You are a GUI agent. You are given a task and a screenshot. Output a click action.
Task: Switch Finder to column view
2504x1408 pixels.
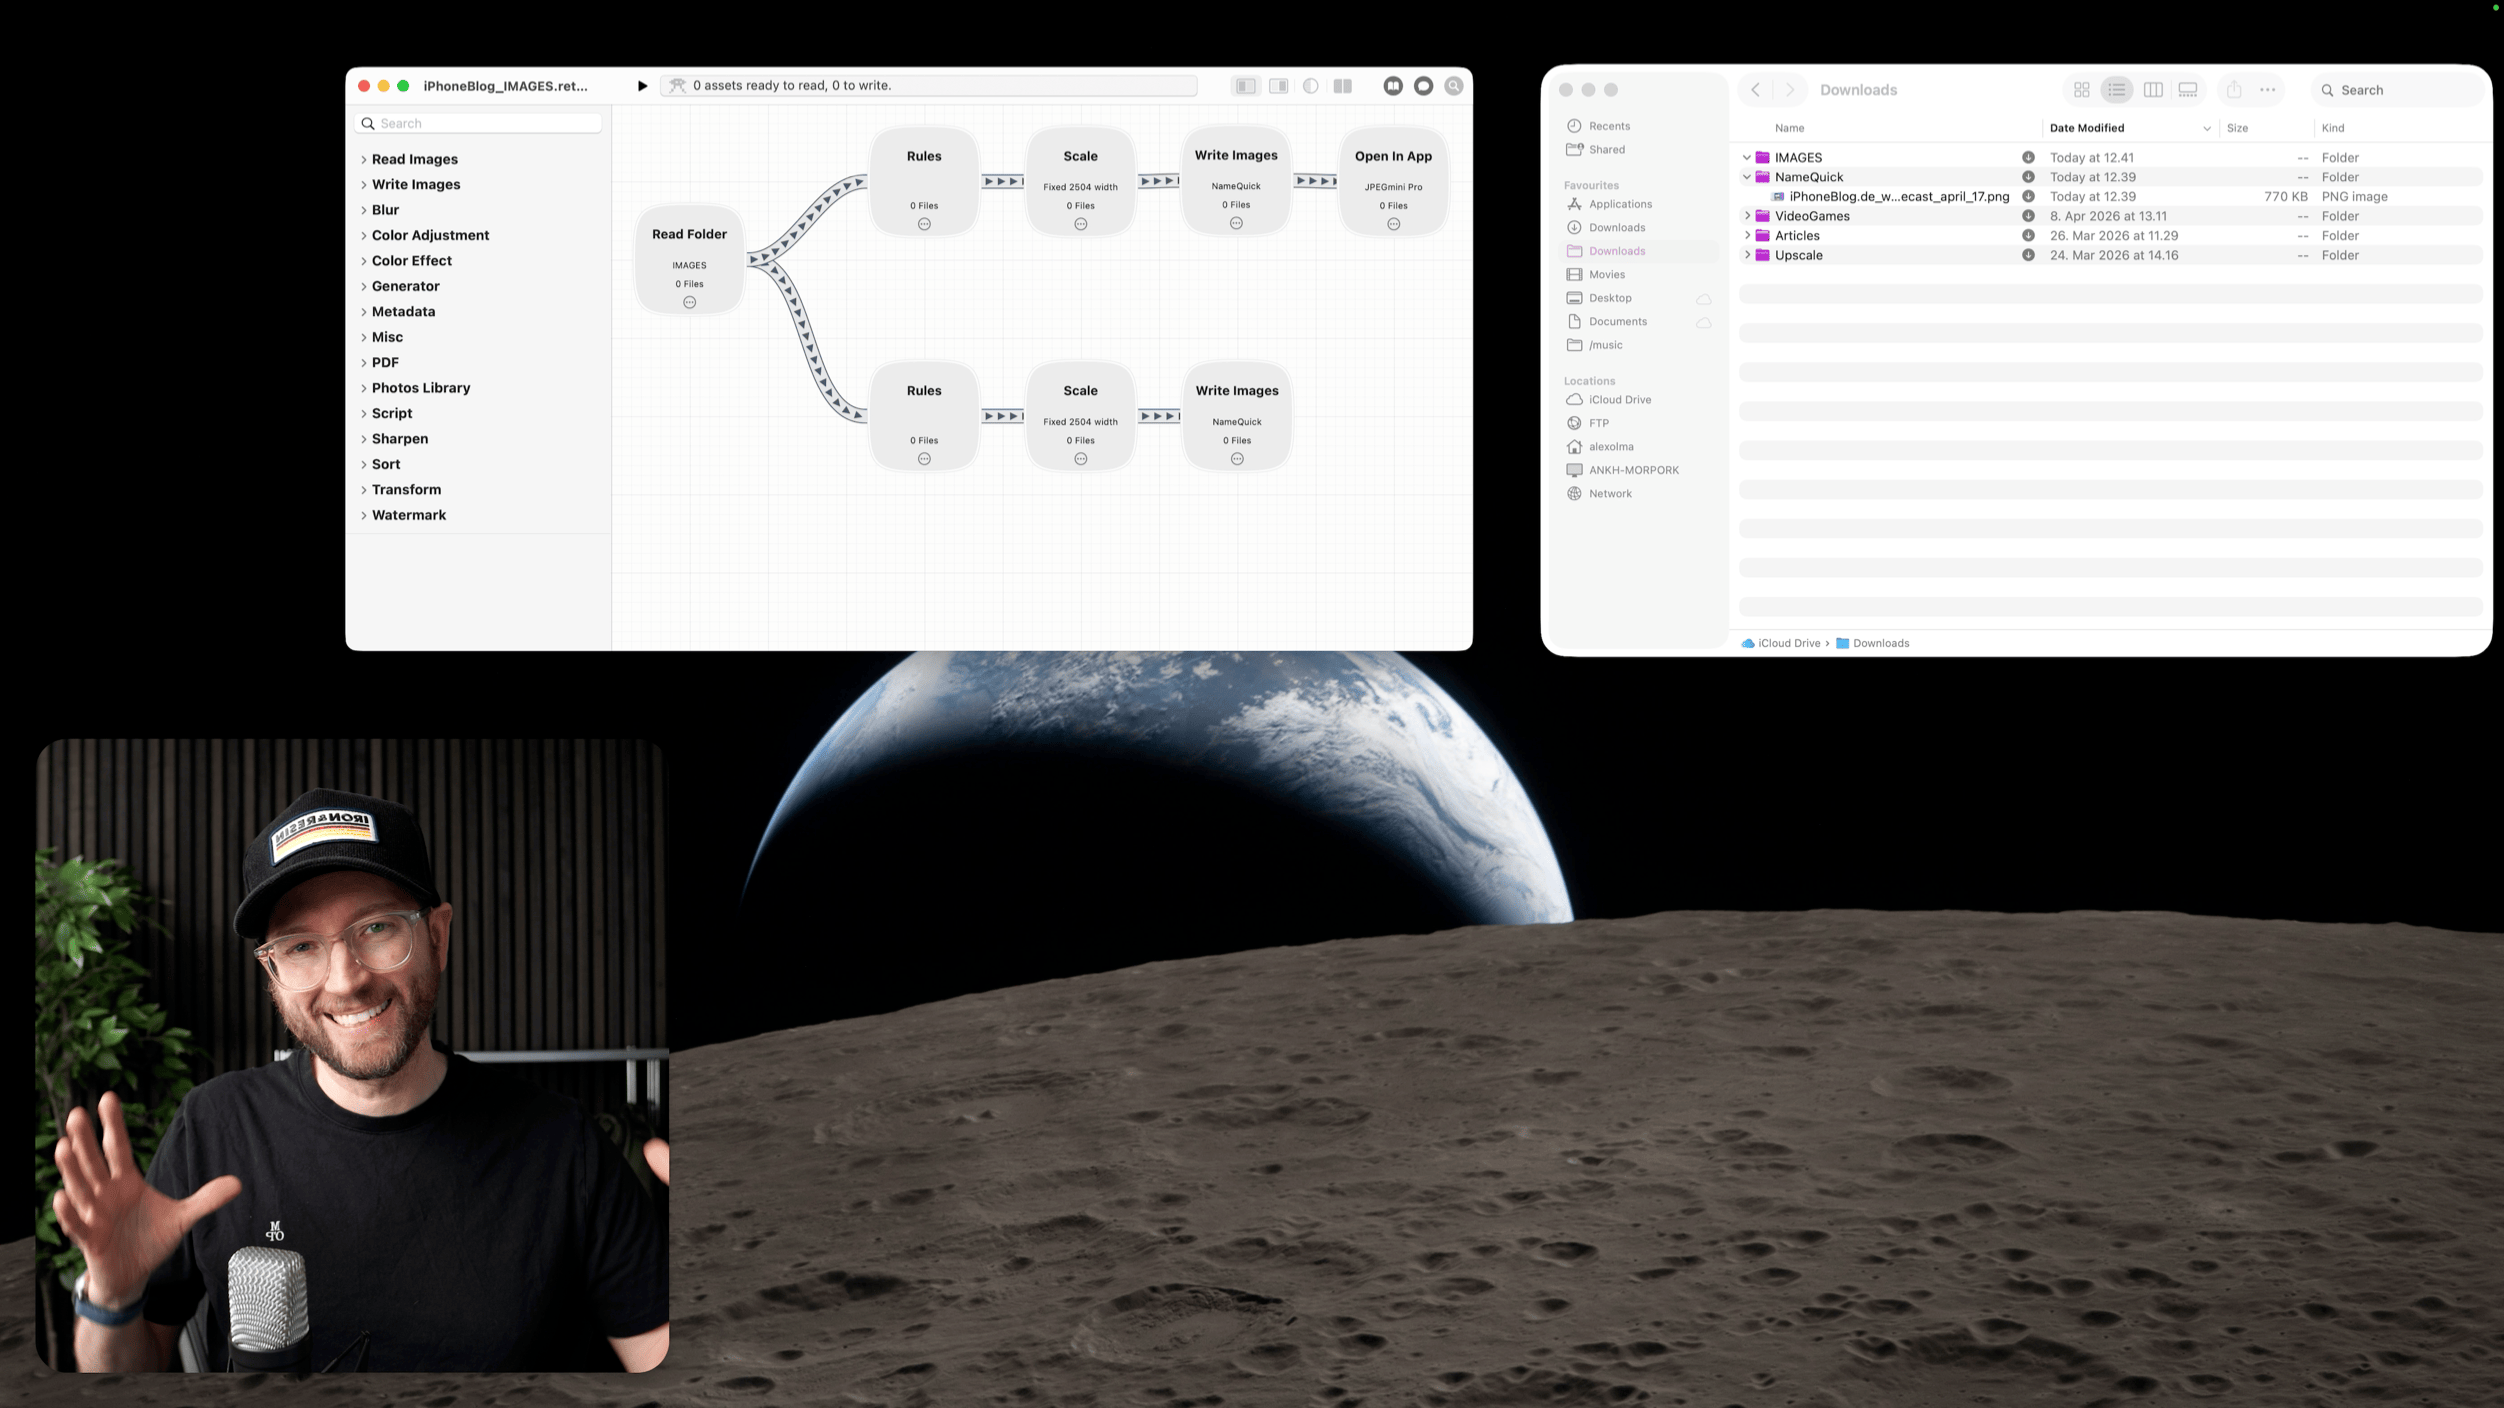point(2153,90)
